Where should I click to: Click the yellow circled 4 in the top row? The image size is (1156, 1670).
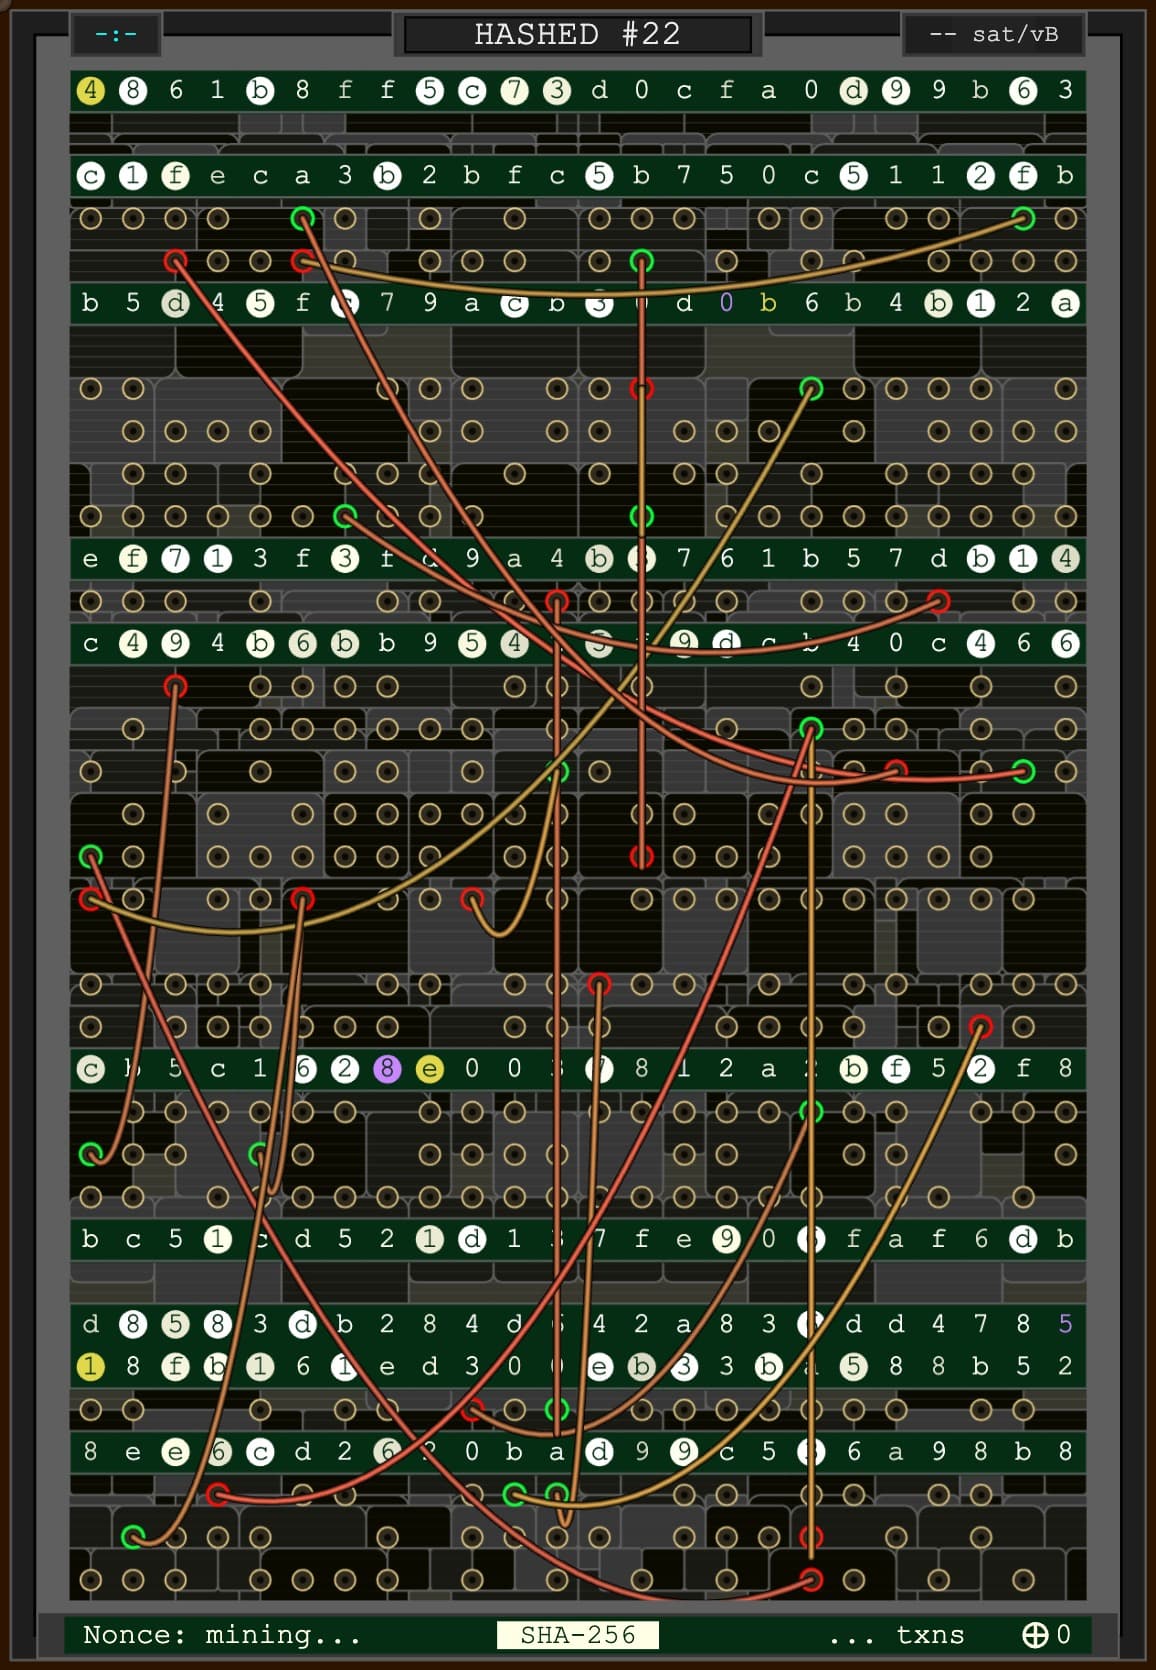(x=90, y=91)
